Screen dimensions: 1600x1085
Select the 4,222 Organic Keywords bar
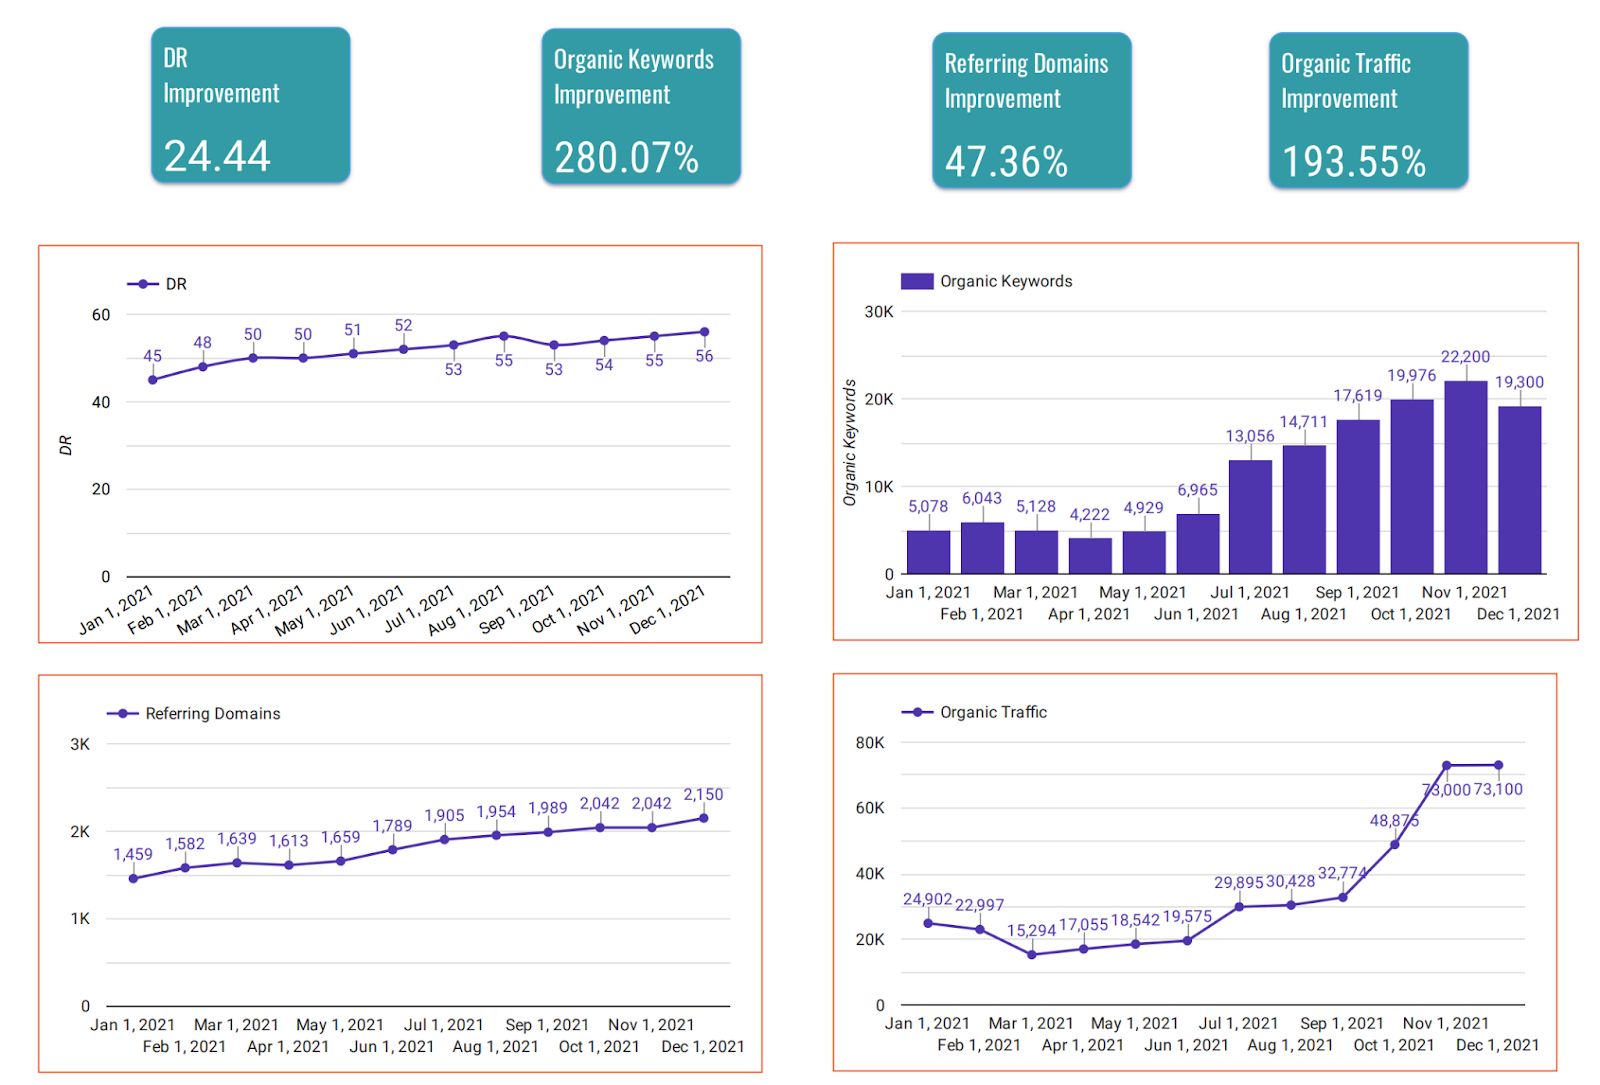[1090, 555]
